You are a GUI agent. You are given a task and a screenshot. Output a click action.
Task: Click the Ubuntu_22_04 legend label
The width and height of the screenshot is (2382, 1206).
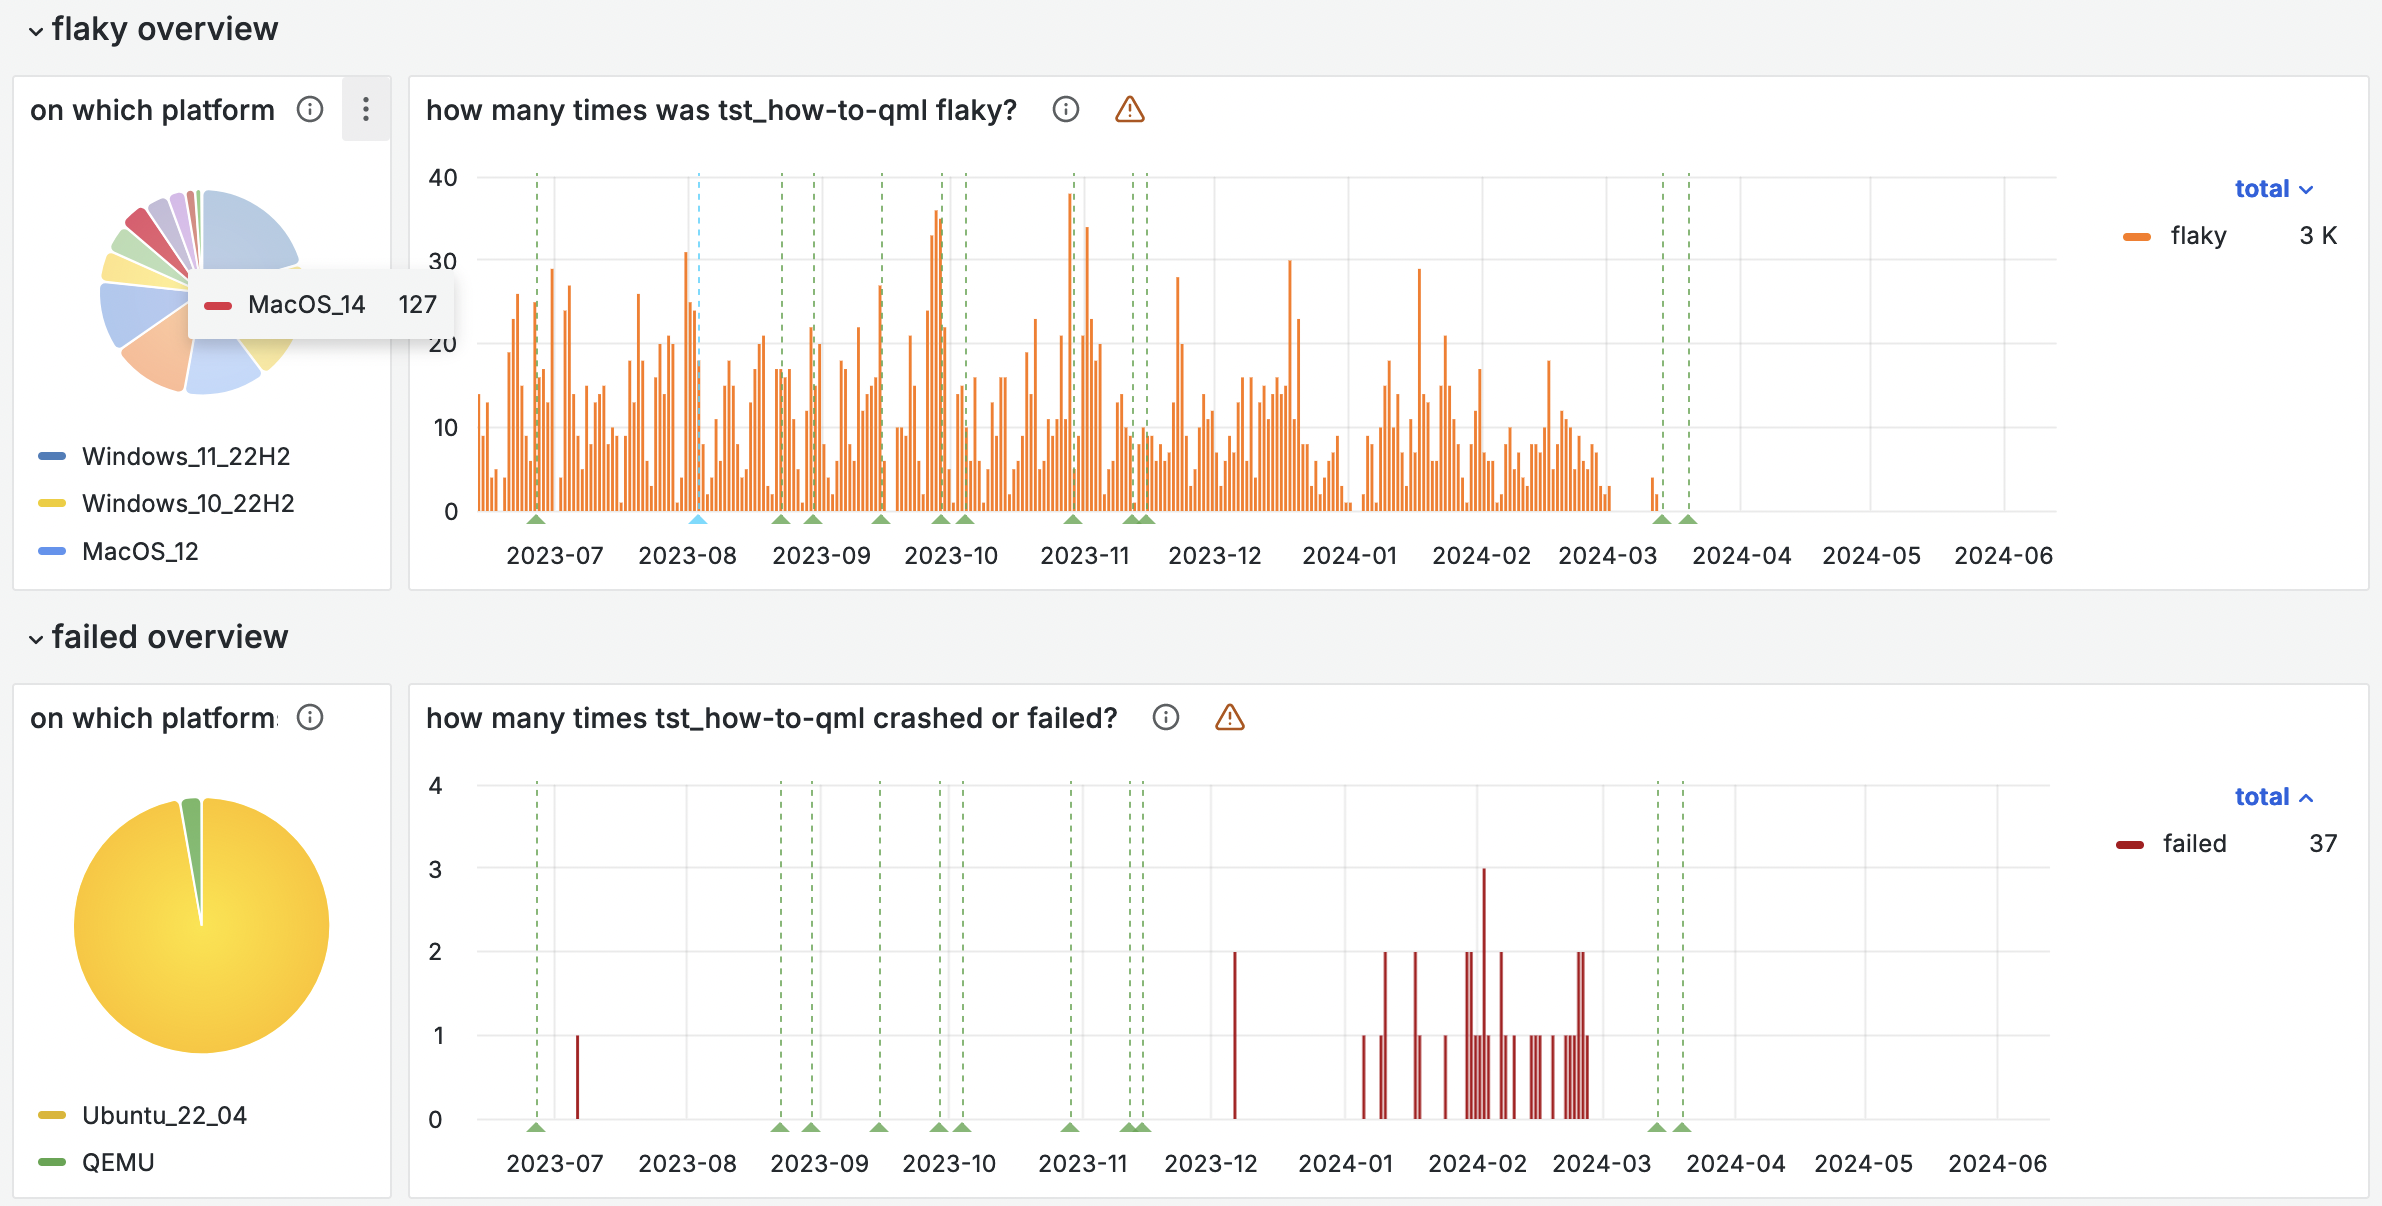coord(164,1115)
